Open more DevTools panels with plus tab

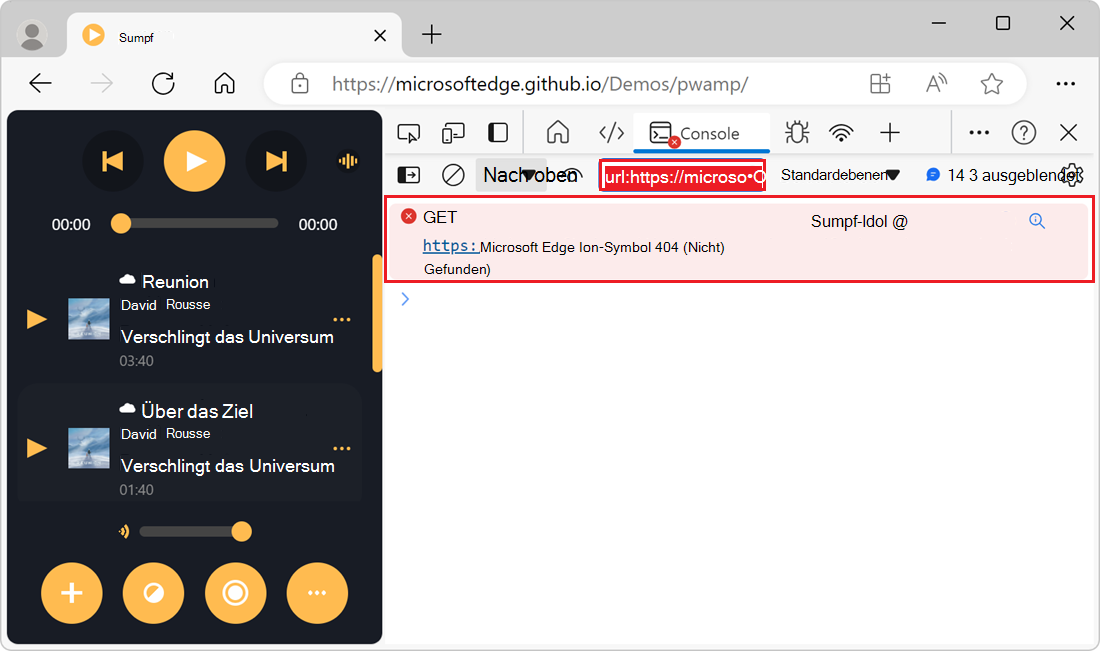(890, 132)
